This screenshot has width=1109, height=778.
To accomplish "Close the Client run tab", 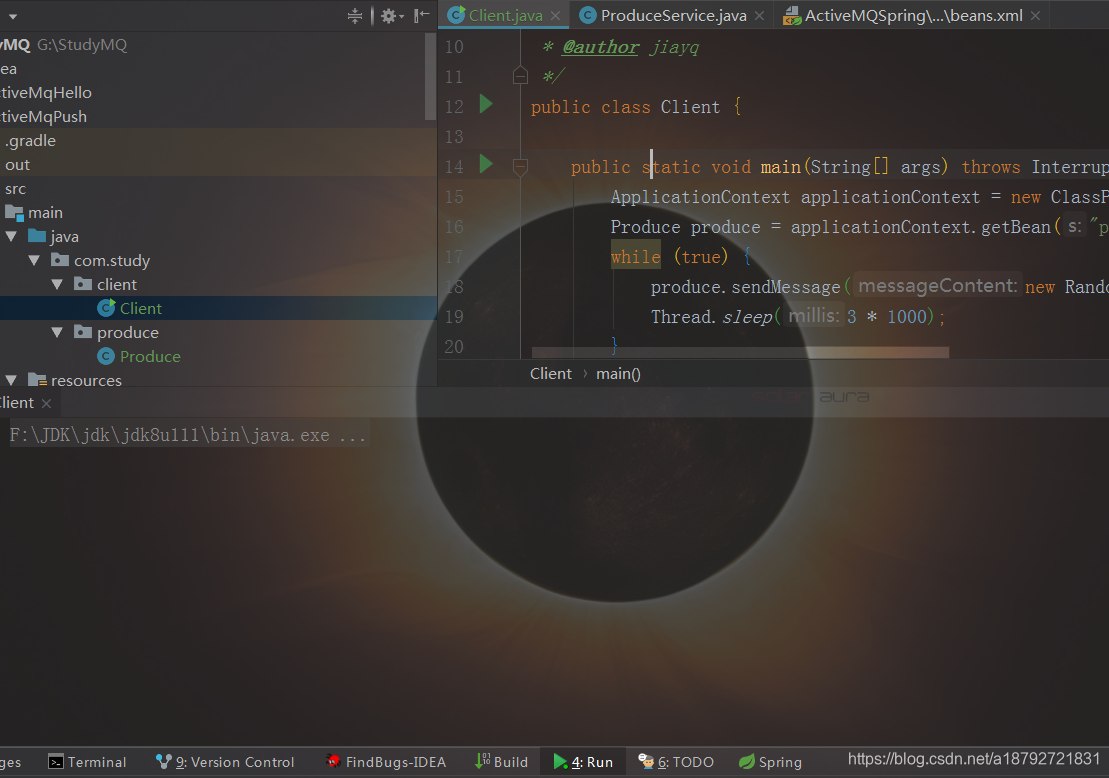I will (47, 403).
